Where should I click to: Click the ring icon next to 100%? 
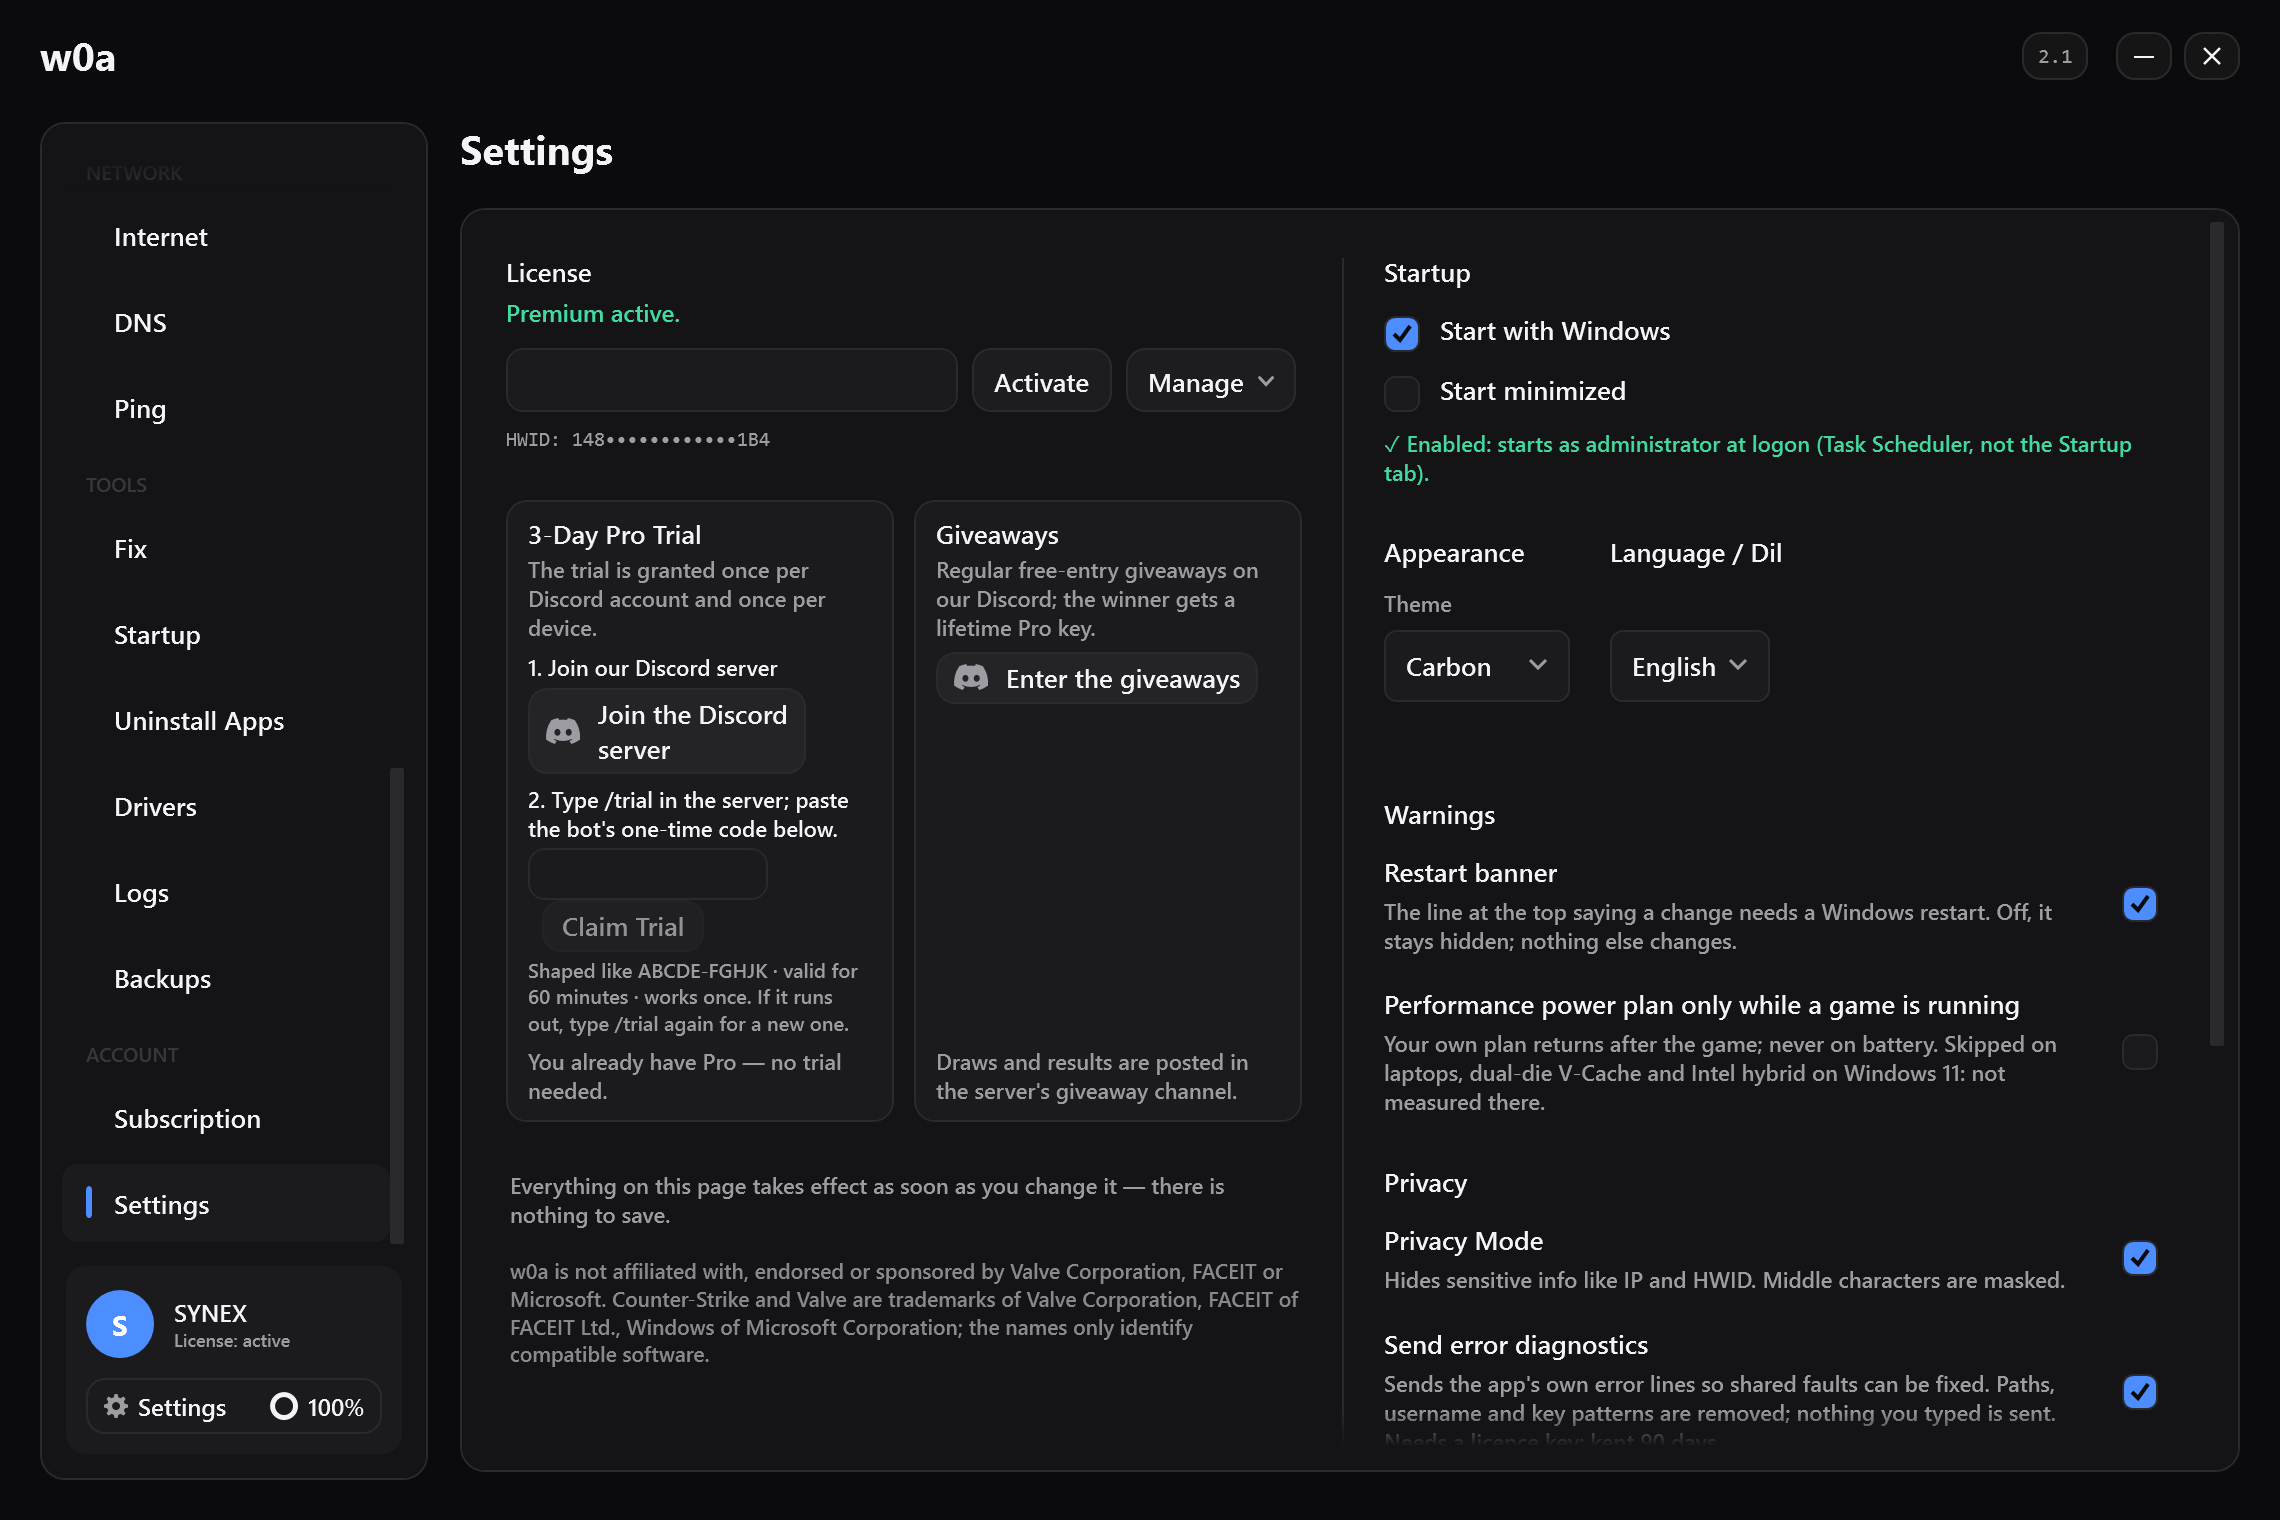284,1406
